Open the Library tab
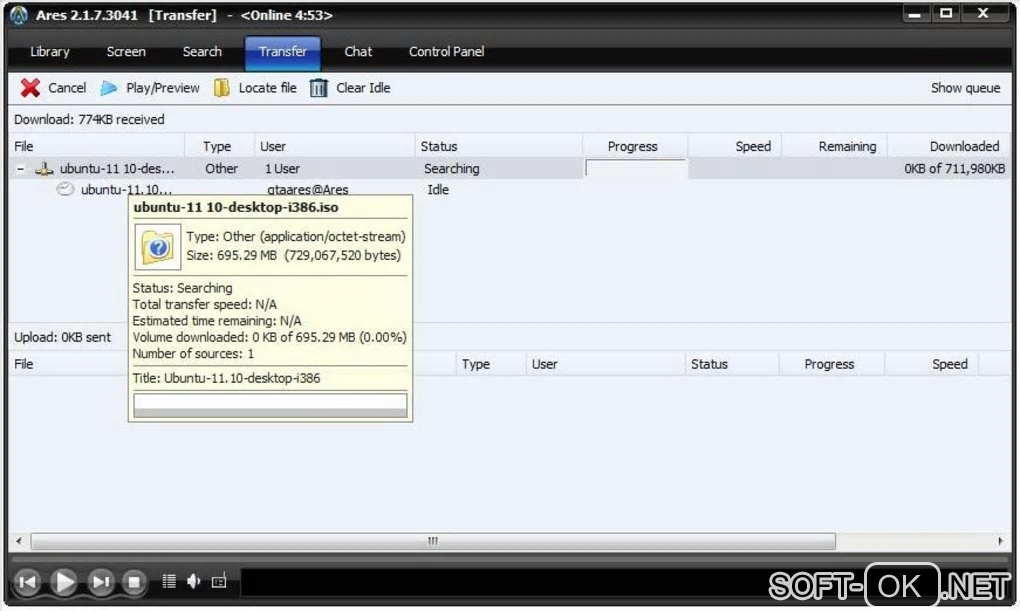Image resolution: width=1020 pixels, height=611 pixels. (49, 52)
